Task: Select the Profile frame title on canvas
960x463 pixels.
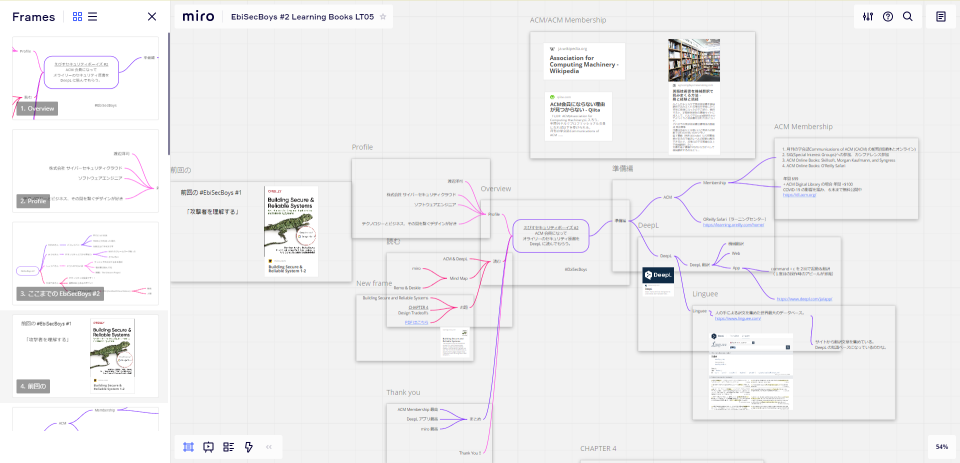Action: pyautogui.click(x=362, y=147)
